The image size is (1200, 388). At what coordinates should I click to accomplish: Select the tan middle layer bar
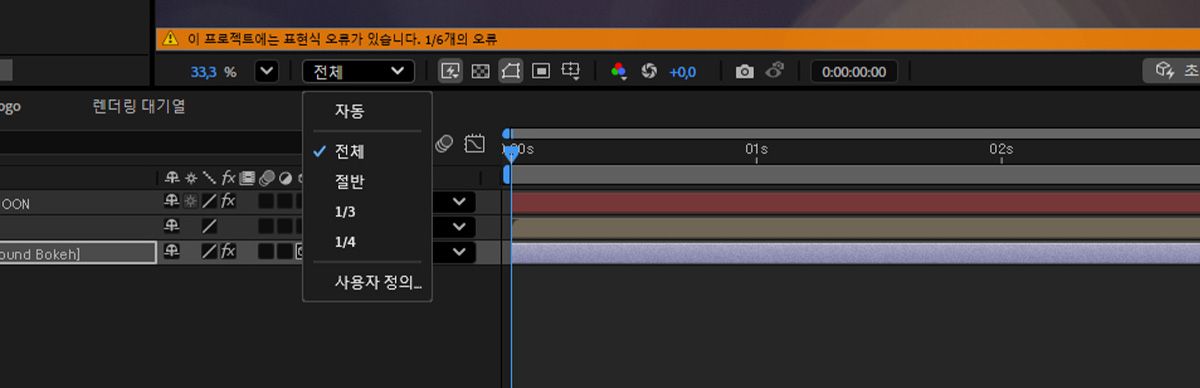click(855, 227)
